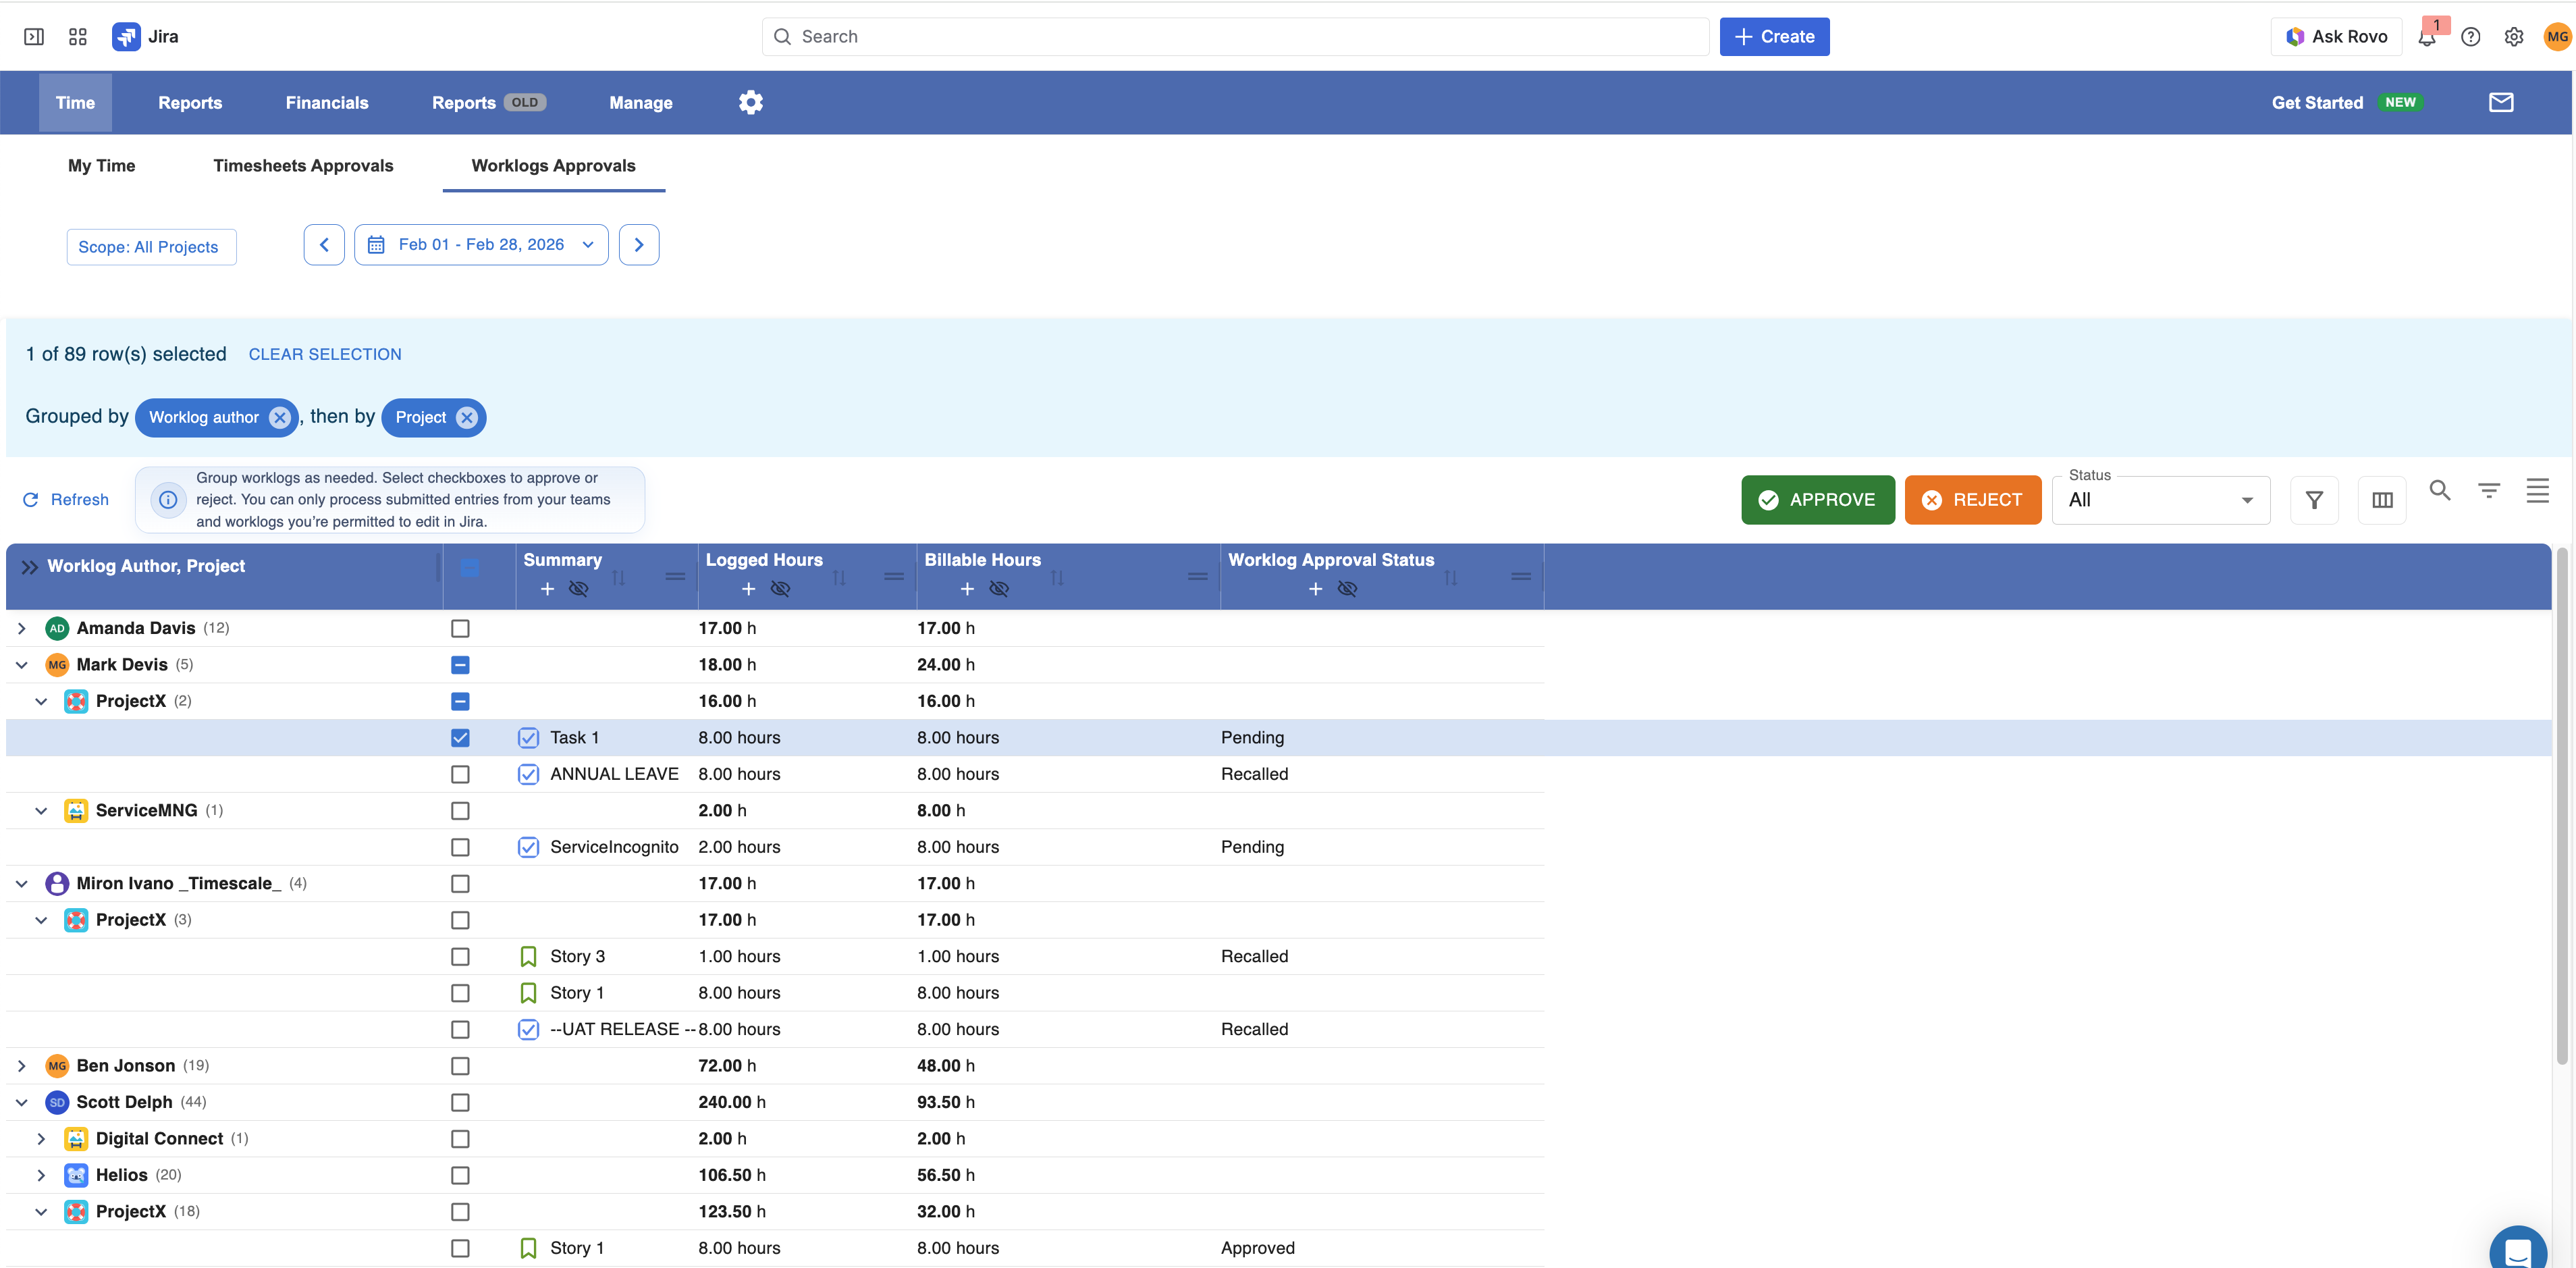Open the row density hamburger icon
Screen dimensions: 2576x1268
coord(2538,490)
